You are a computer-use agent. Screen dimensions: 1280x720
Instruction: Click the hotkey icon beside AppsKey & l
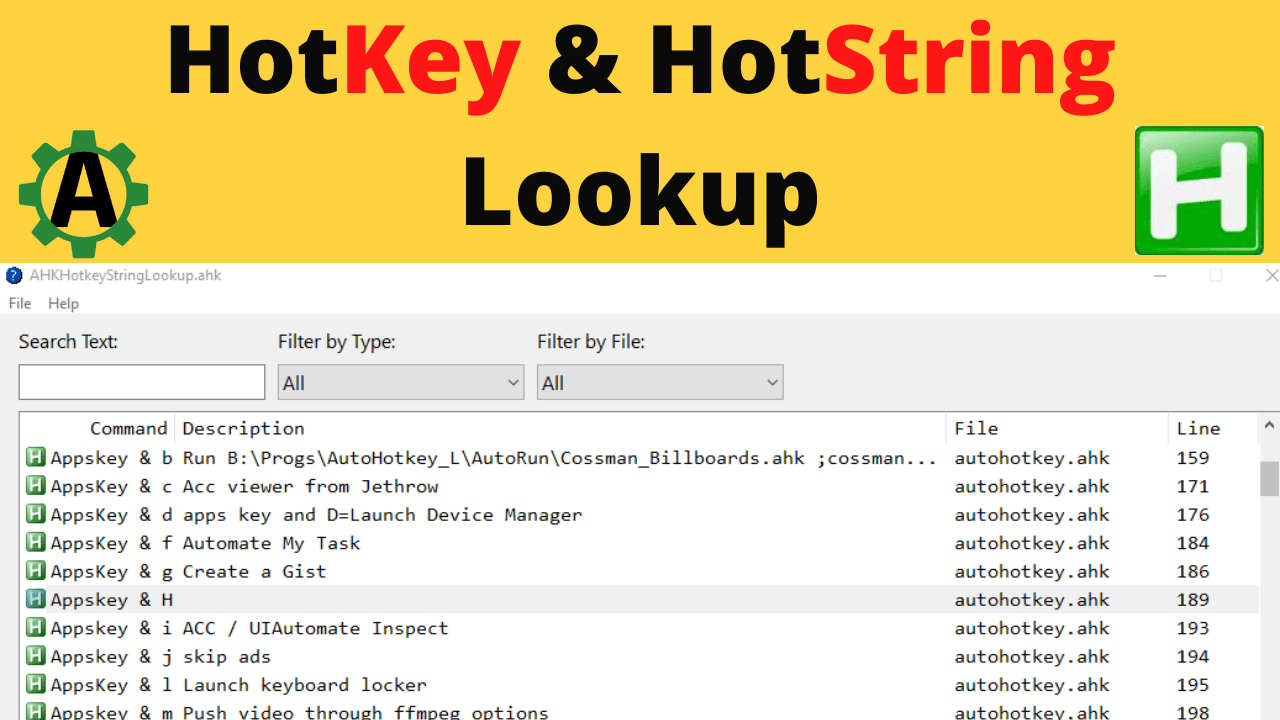(x=36, y=685)
